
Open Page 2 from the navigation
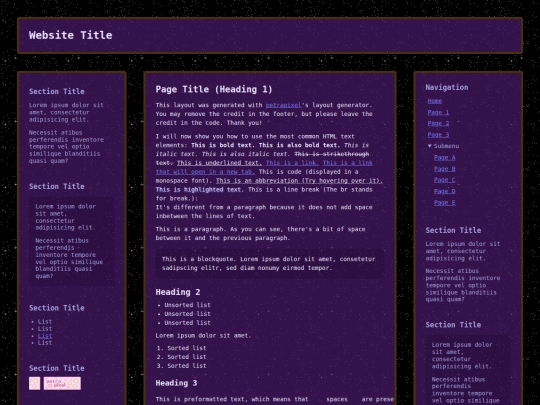[438, 123]
